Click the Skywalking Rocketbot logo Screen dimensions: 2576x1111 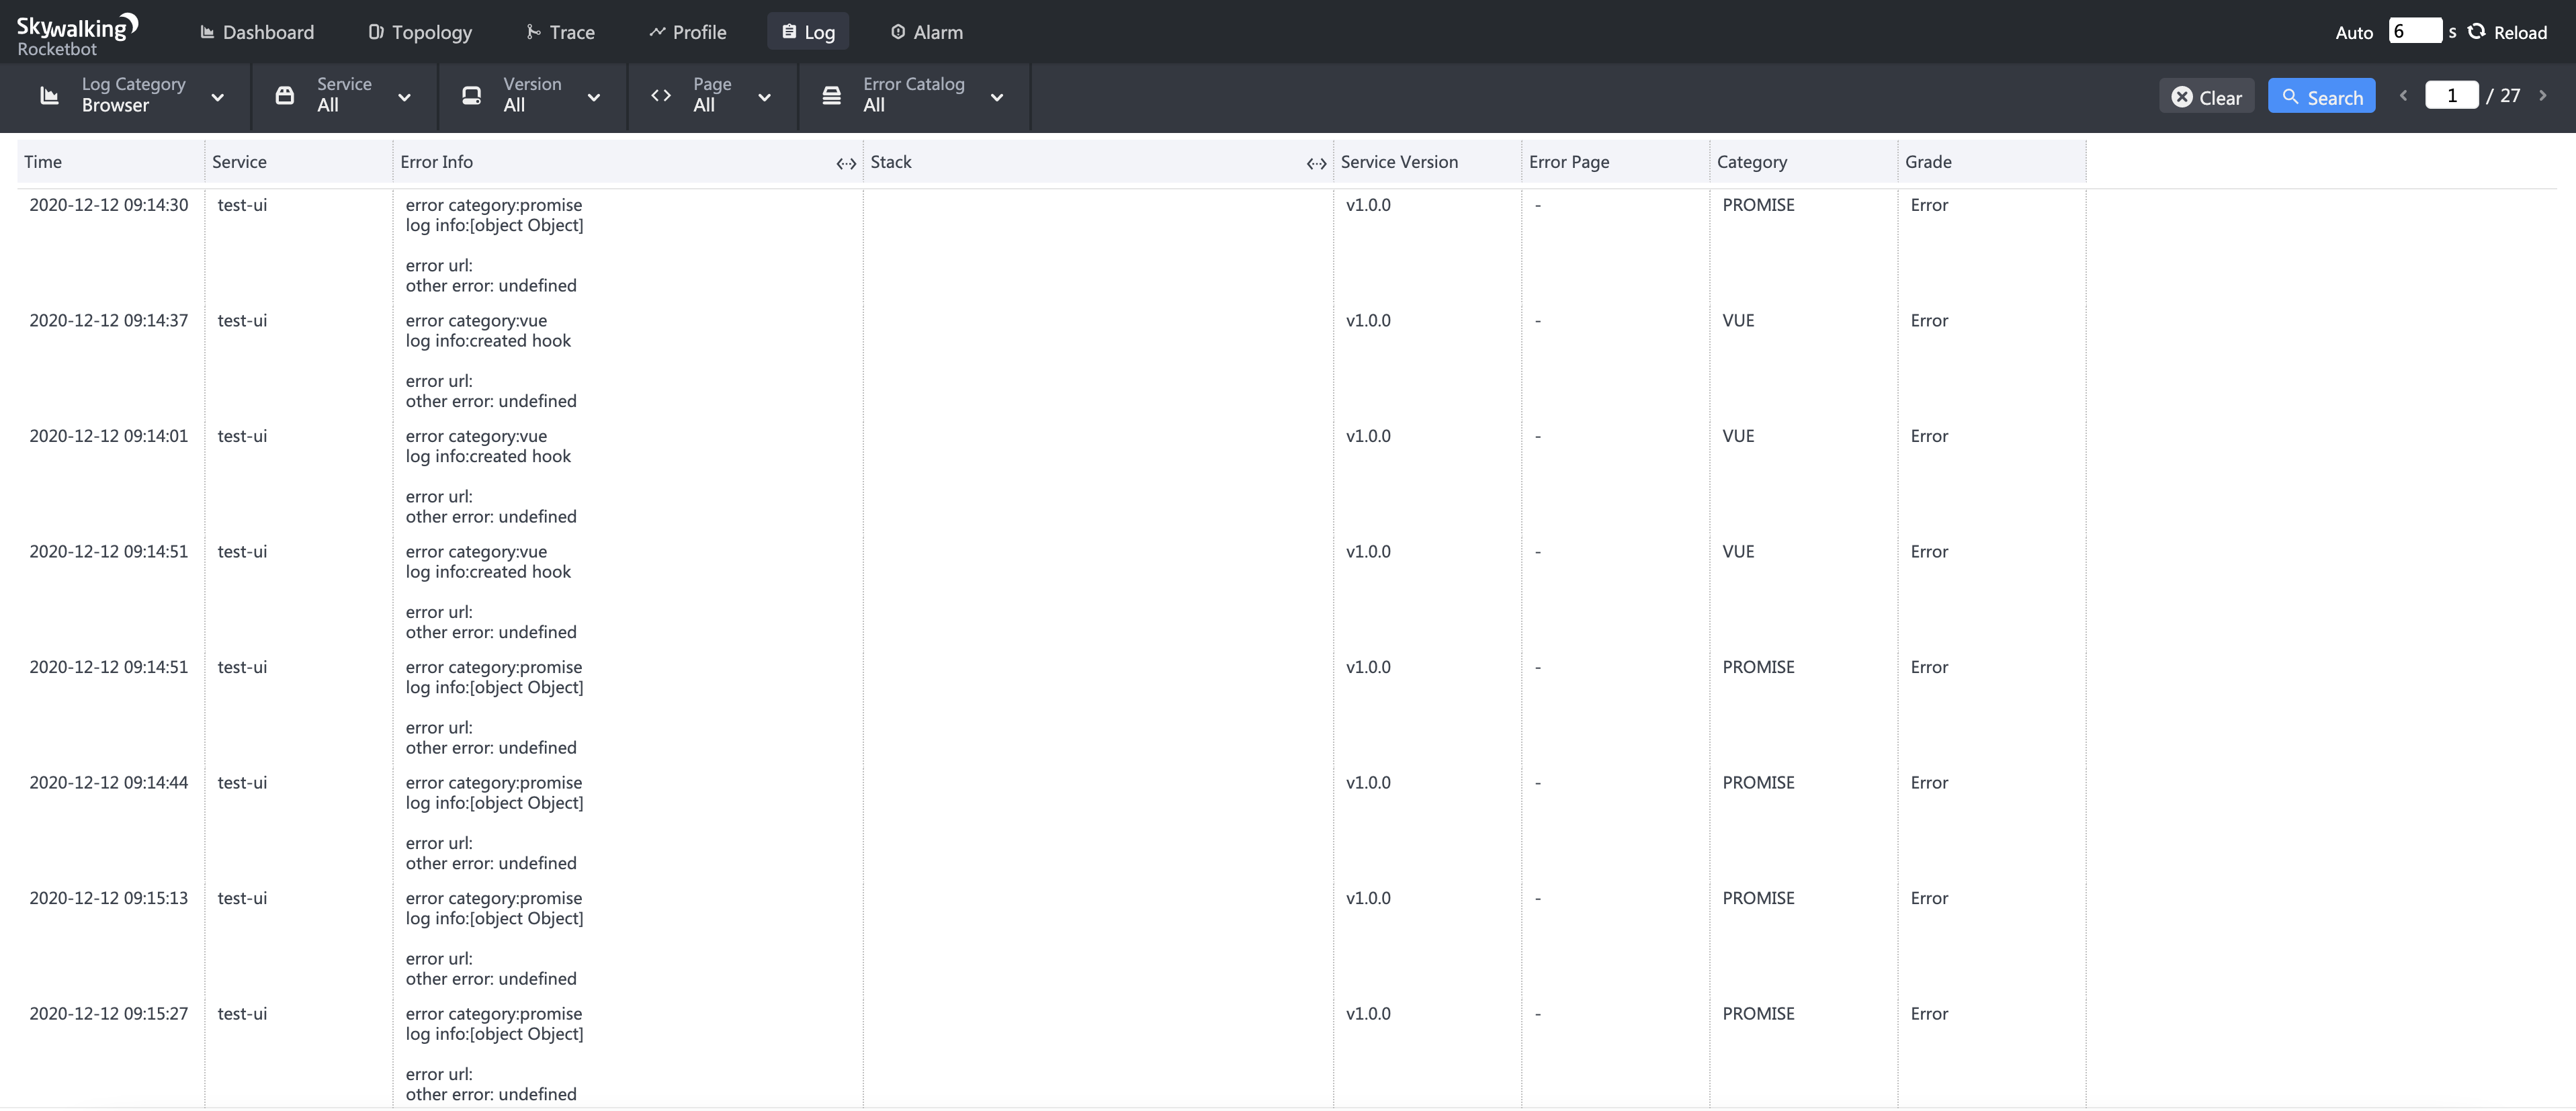76,33
